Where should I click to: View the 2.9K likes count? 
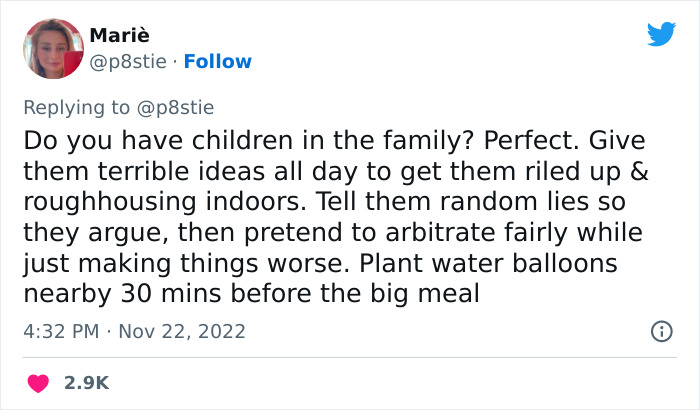click(85, 382)
